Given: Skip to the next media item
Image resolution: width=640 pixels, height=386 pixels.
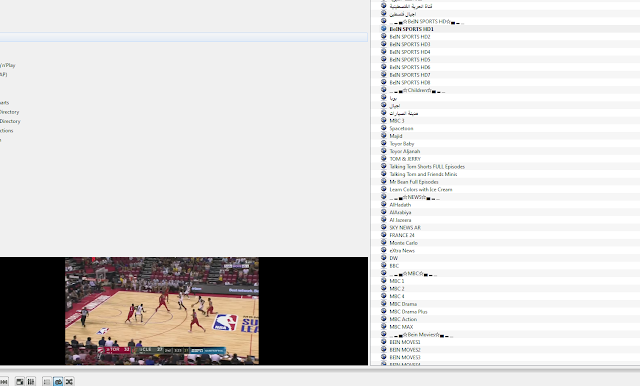Looking at the screenshot, I should tap(4, 382).
